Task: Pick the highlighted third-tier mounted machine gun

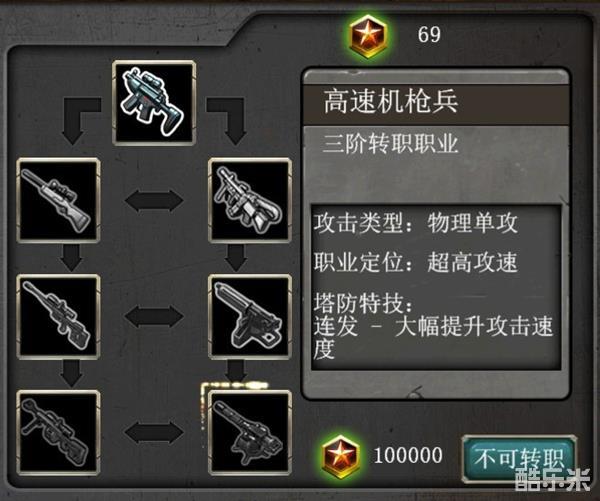Action: [250, 432]
